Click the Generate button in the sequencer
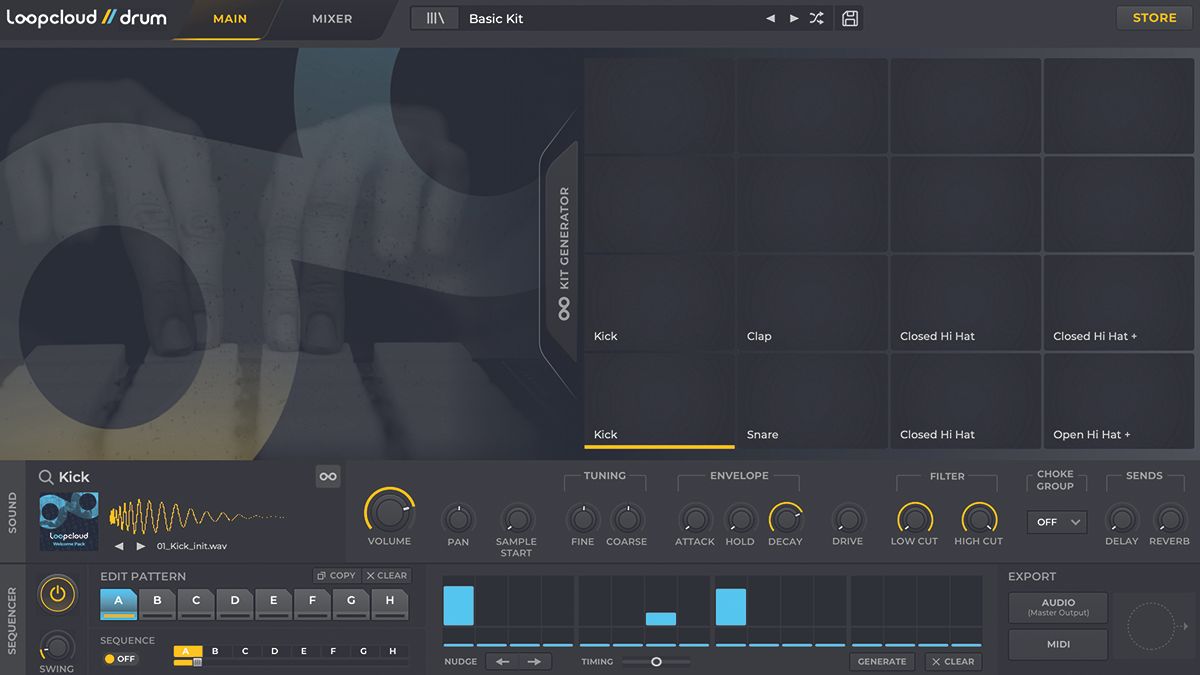The width and height of the screenshot is (1200, 675). coord(881,661)
